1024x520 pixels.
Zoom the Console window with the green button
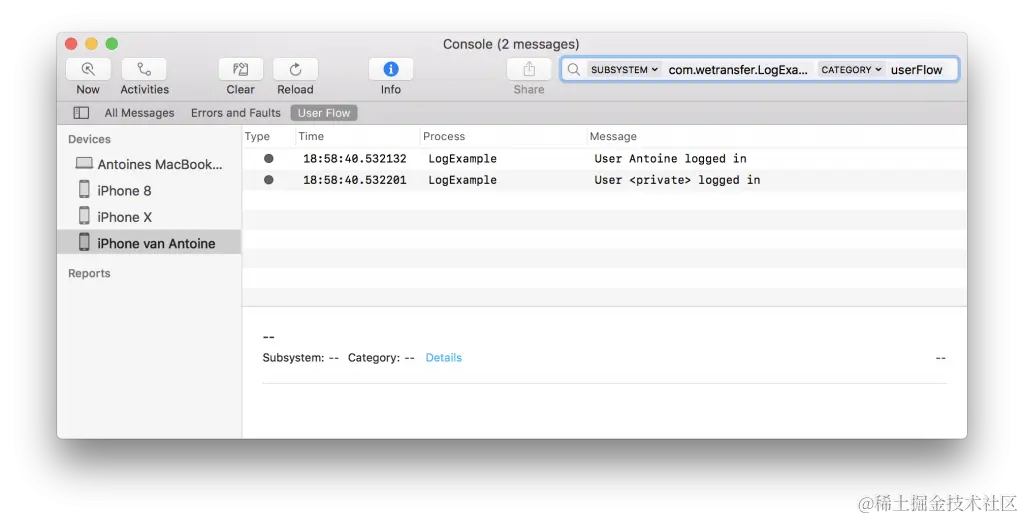click(x=112, y=44)
